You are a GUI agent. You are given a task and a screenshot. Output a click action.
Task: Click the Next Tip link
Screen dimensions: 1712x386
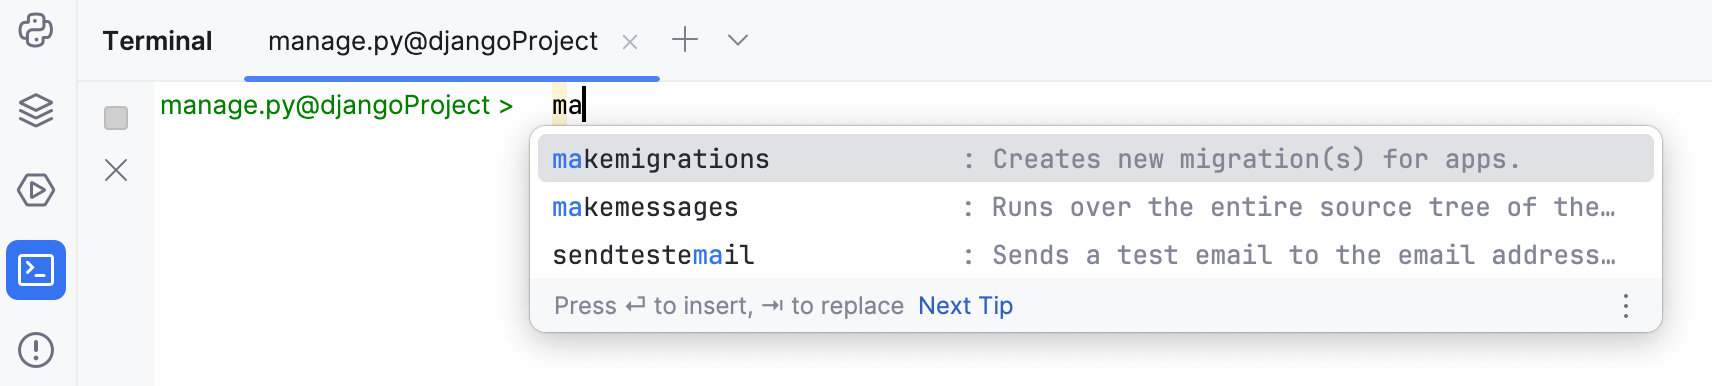pos(965,306)
